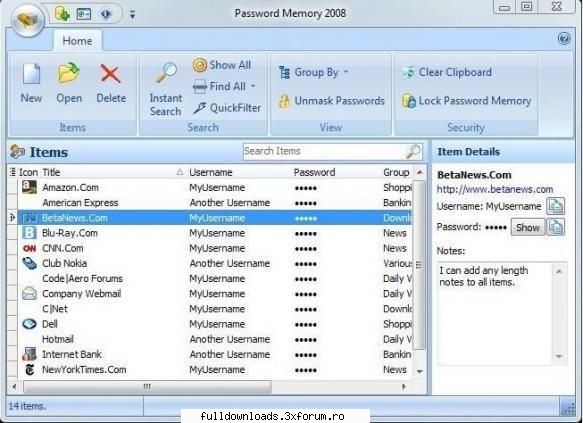This screenshot has width=583, height=423.
Task: Click the Notes scrollbar up arrow
Action: 559,271
